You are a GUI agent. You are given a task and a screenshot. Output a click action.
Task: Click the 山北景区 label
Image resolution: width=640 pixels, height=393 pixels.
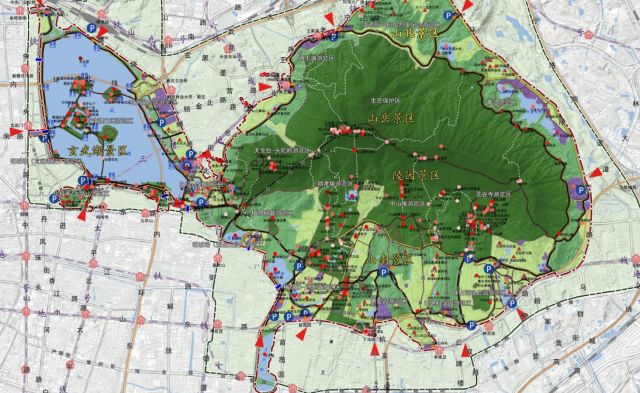pyautogui.click(x=415, y=33)
